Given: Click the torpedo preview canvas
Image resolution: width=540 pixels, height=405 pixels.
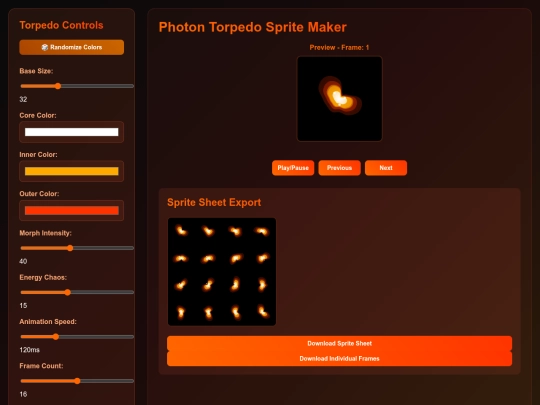Looking at the screenshot, I should tap(340, 99).
